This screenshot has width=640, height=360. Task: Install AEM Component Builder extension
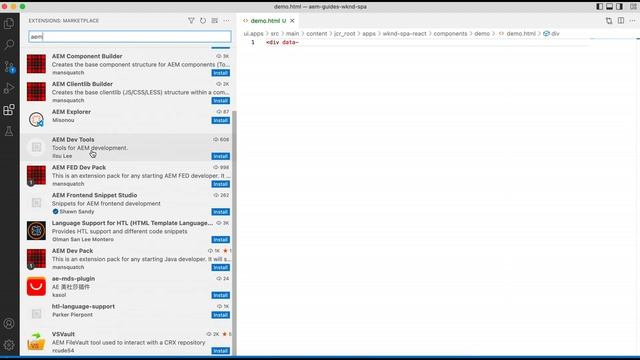[220, 73]
